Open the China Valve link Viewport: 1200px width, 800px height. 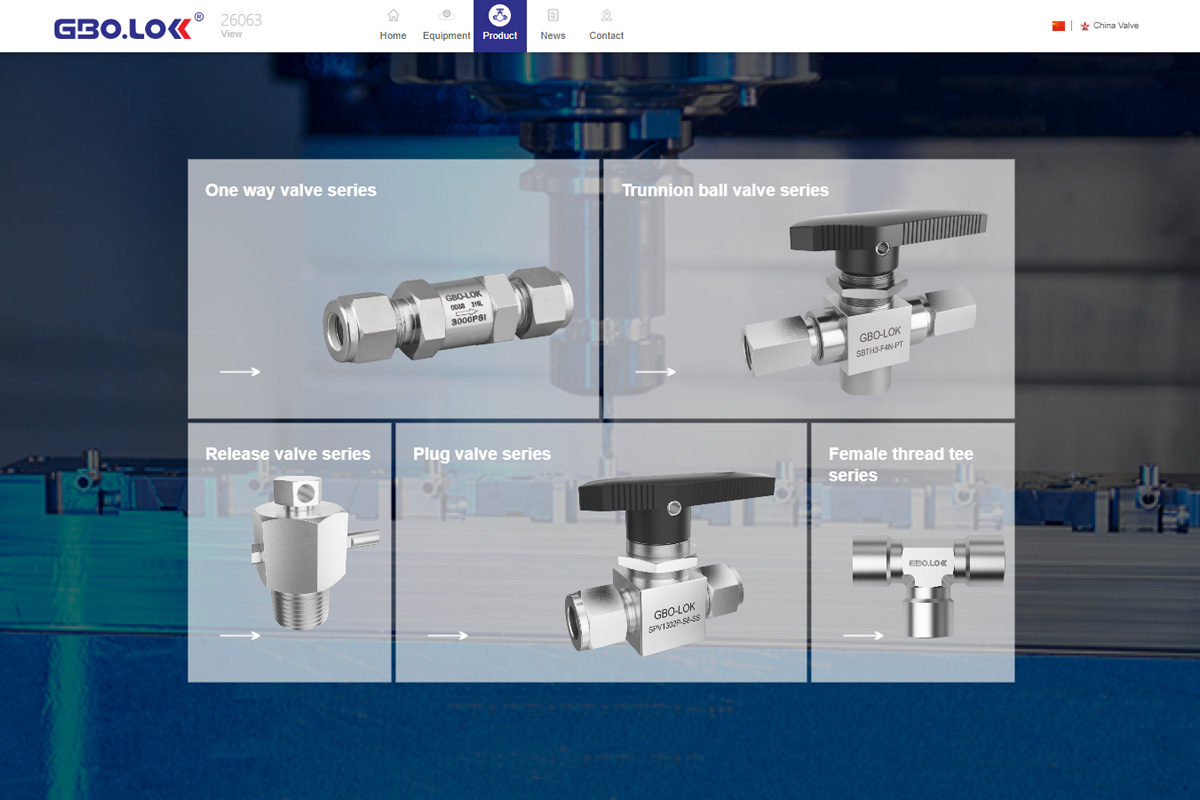click(1115, 26)
